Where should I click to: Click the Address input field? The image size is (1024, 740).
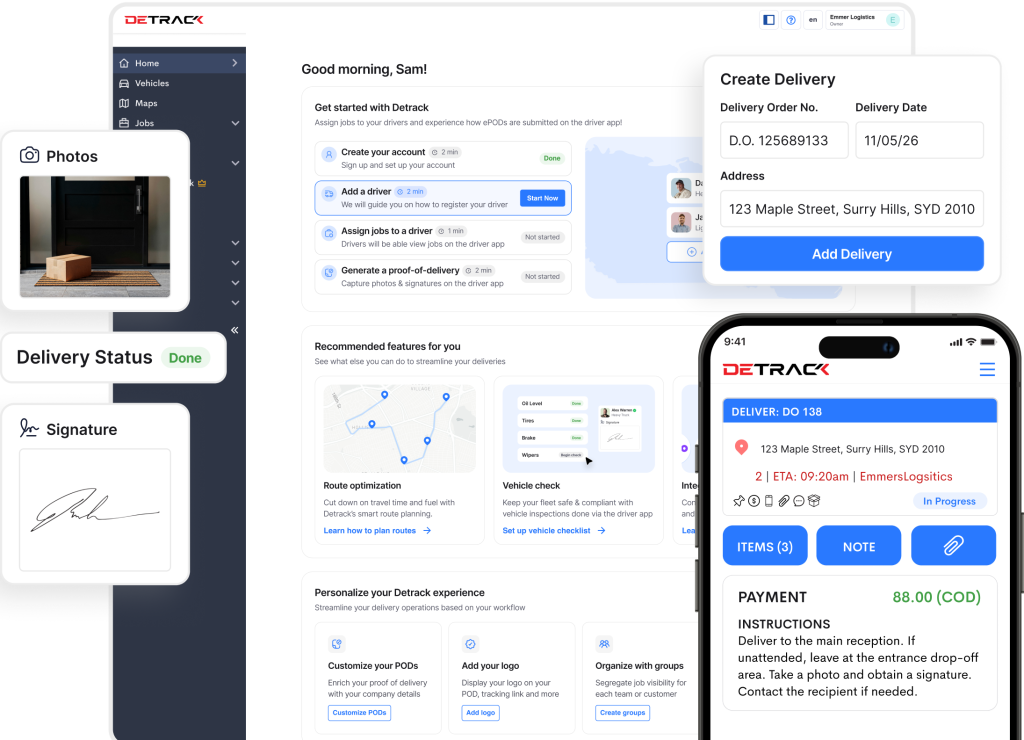(852, 209)
